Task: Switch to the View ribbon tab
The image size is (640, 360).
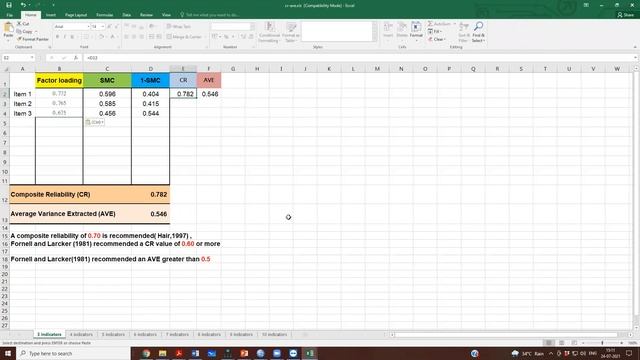Action: (x=166, y=15)
